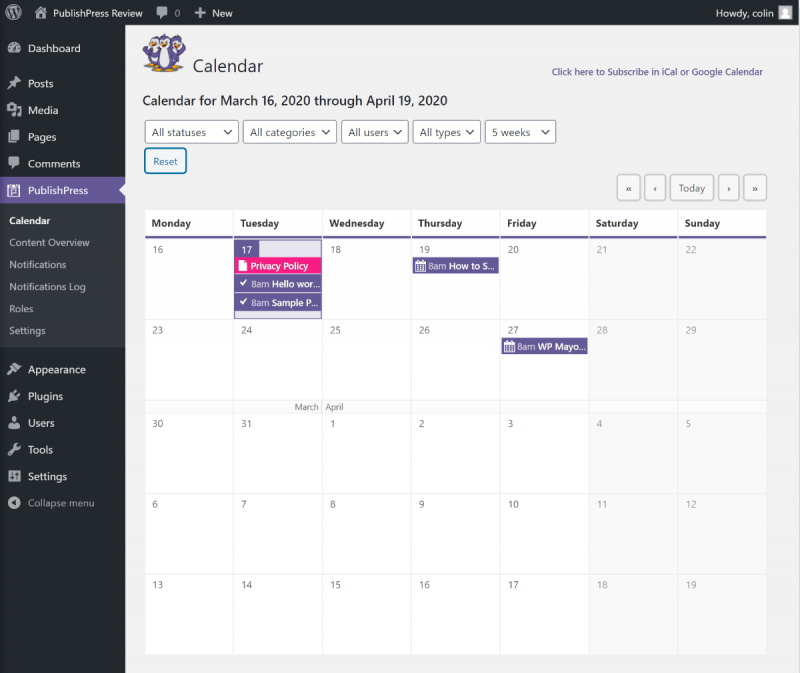Open the All users filter dropdown
800x673 pixels.
[375, 132]
